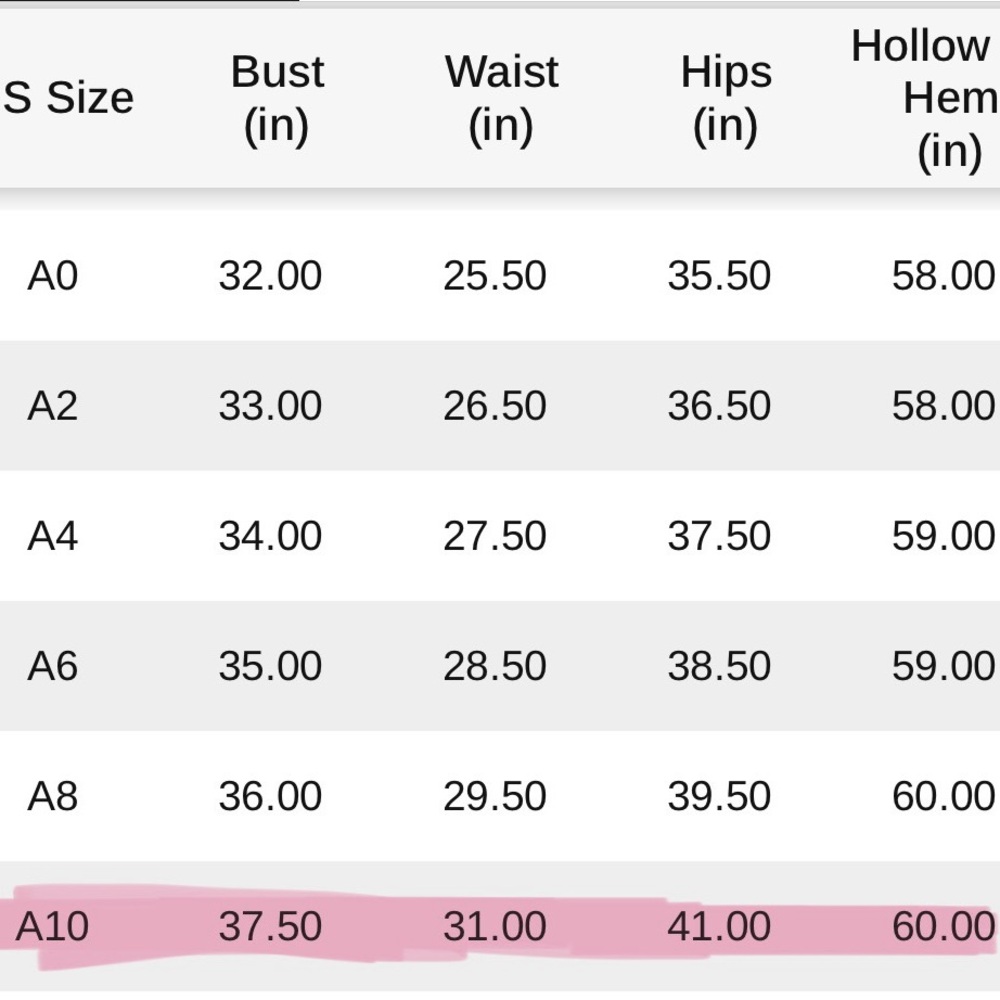
Task: Click waist value 26.50 for A2
Action: [495, 406]
